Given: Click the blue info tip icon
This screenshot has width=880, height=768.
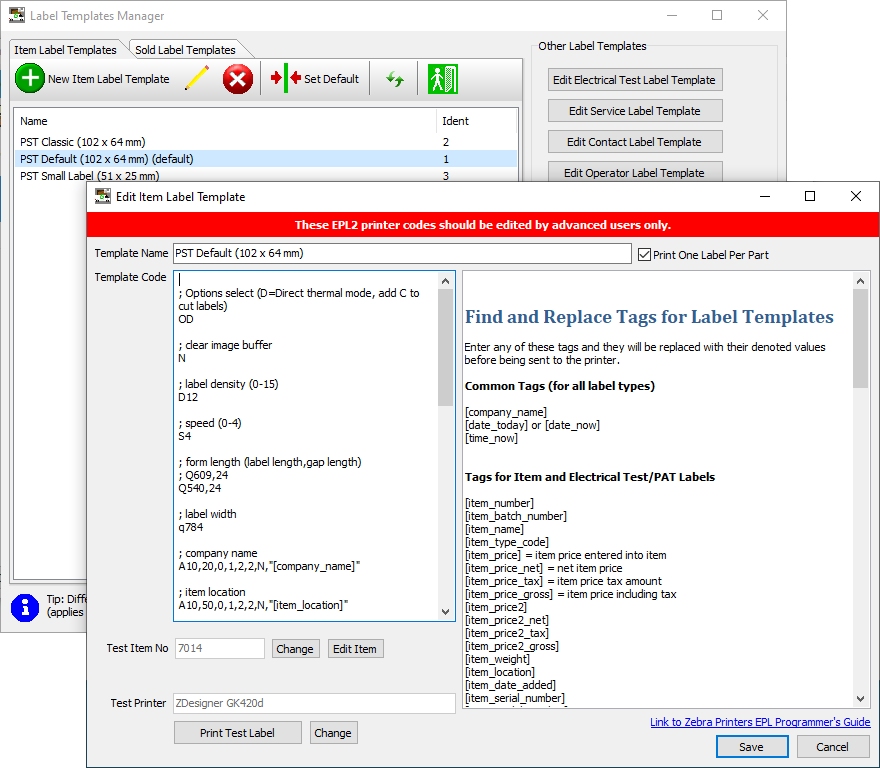Looking at the screenshot, I should tap(25, 606).
